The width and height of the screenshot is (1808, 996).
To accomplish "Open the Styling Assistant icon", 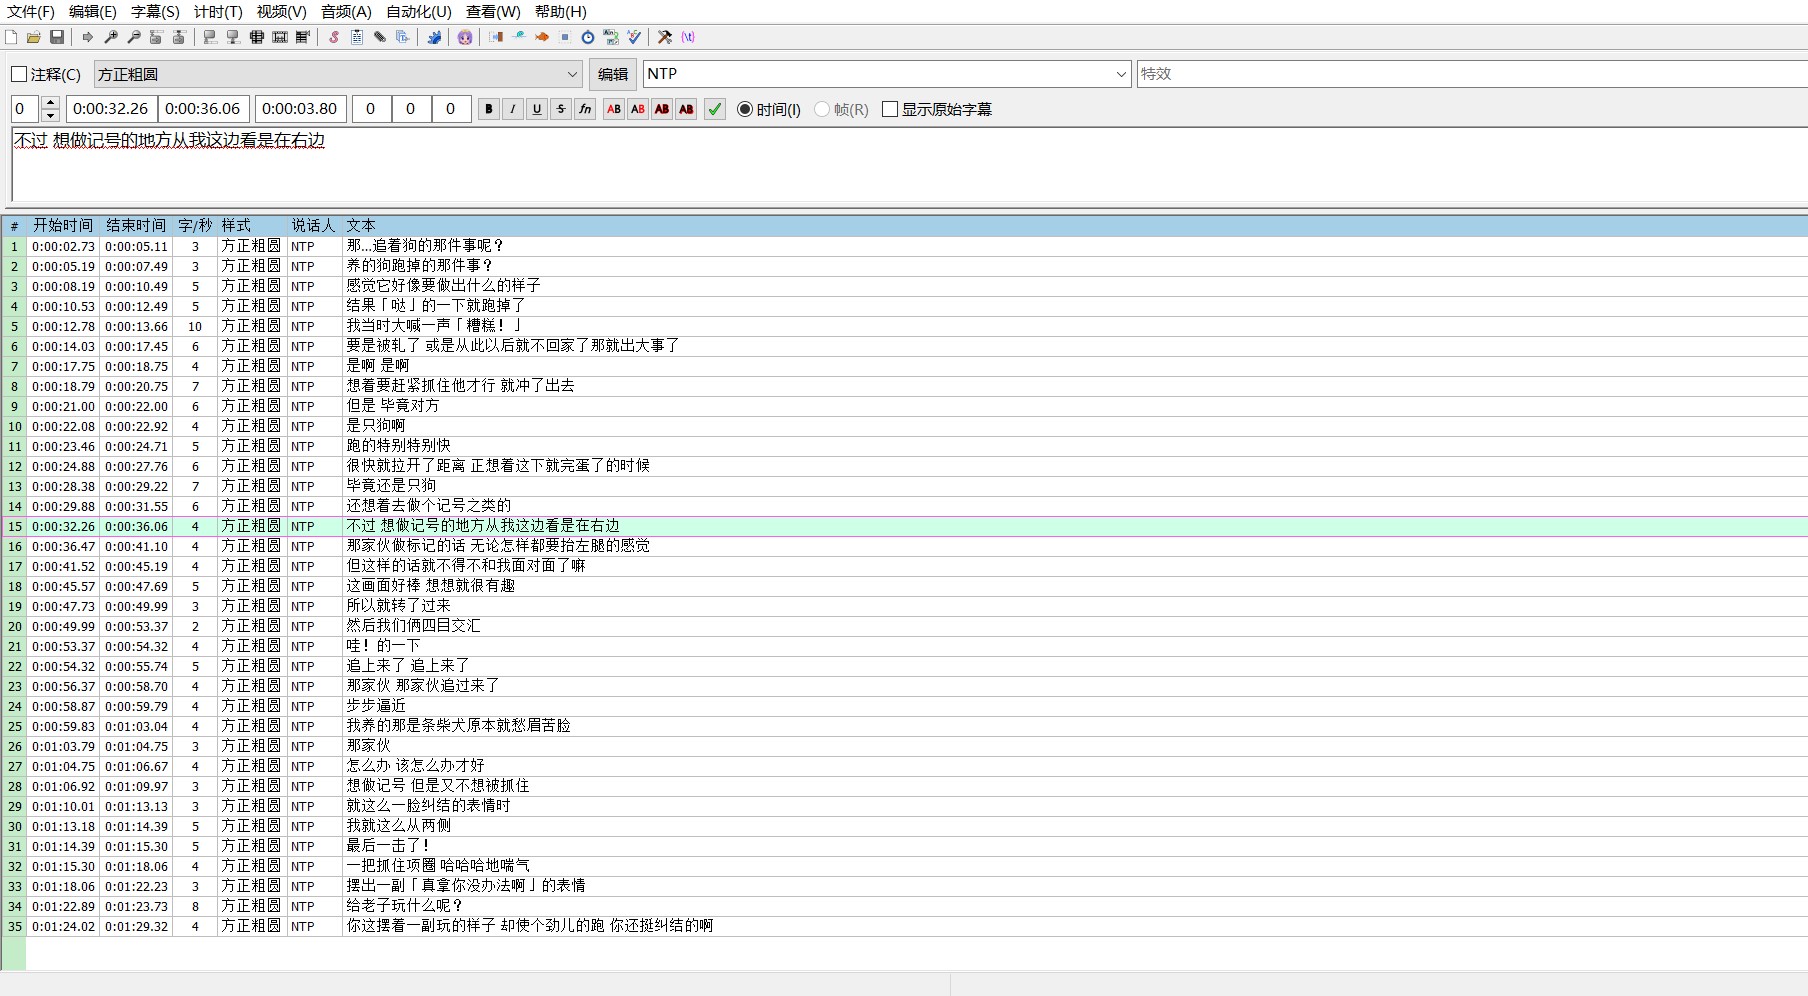I will (x=519, y=37).
